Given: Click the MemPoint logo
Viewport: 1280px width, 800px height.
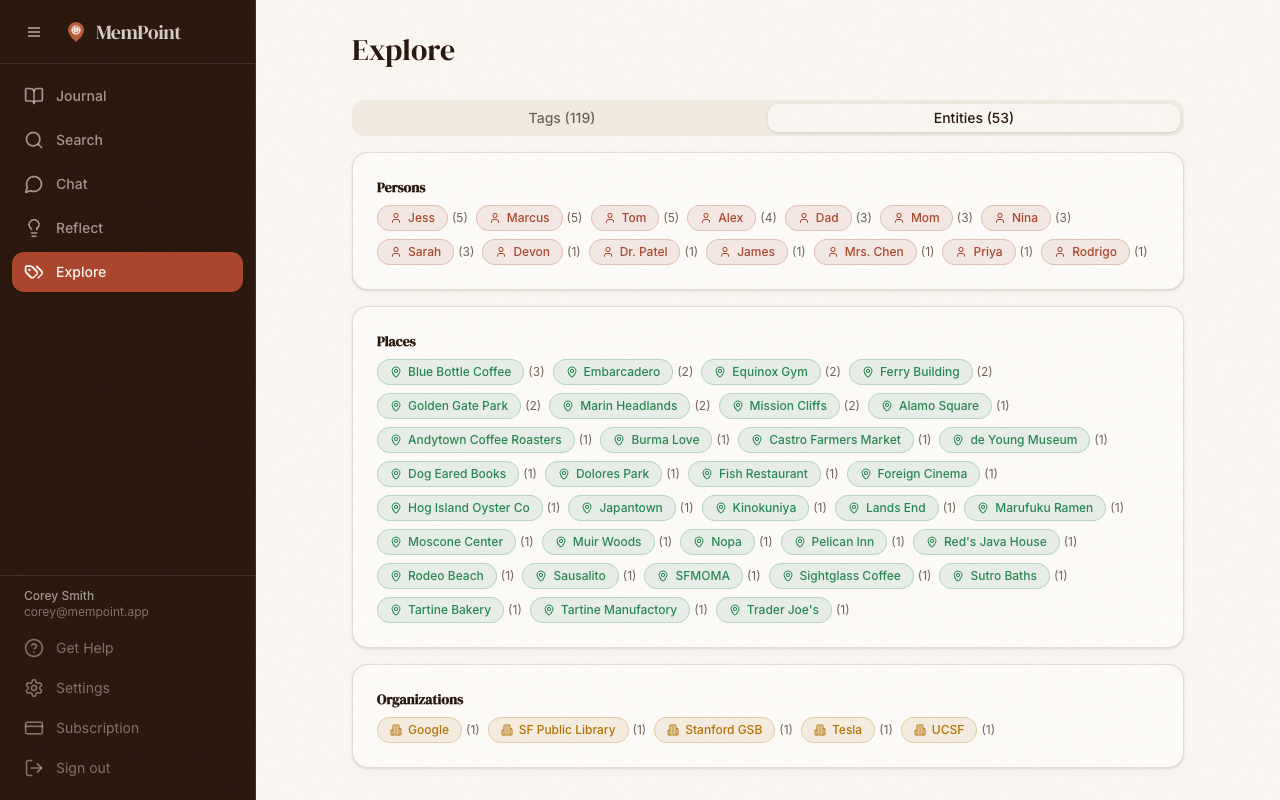Looking at the screenshot, I should coord(124,31).
